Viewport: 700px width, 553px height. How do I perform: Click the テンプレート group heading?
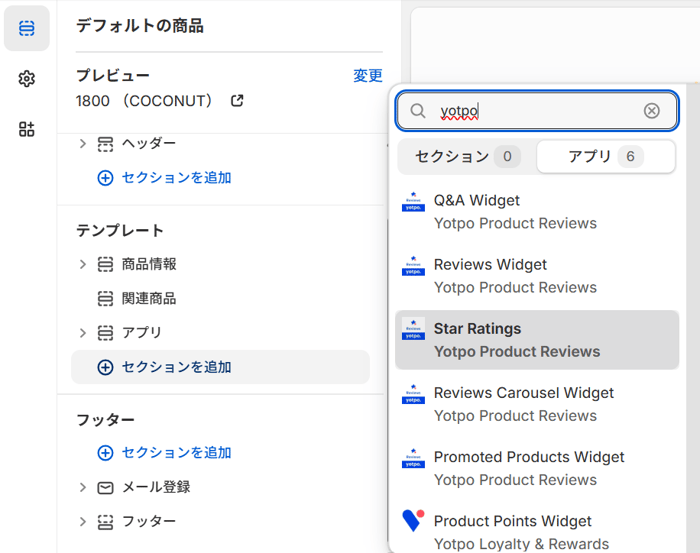[120, 231]
